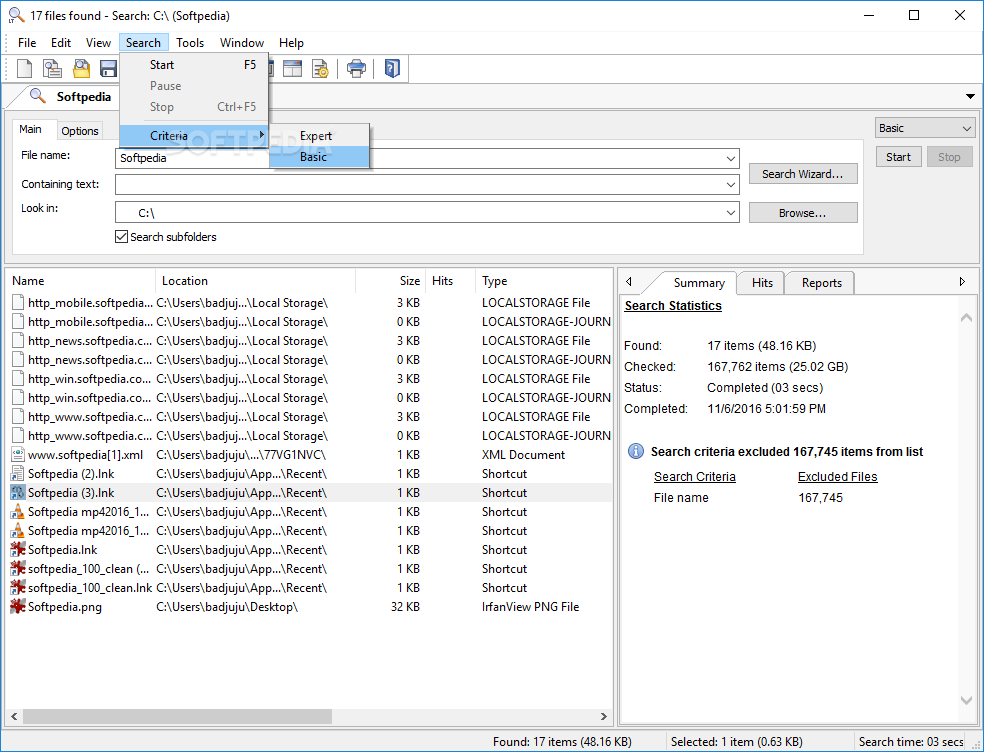This screenshot has width=984, height=752.
Task: Click the Browse... button
Action: coord(803,213)
